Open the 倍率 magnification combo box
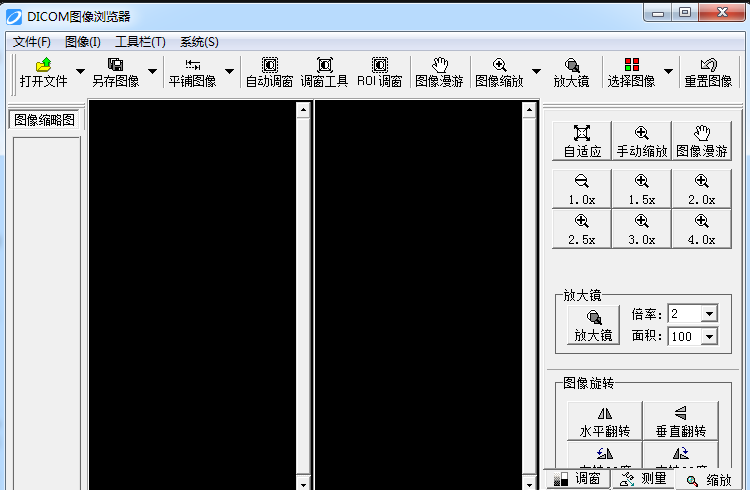The height and width of the screenshot is (490, 750). pos(709,314)
